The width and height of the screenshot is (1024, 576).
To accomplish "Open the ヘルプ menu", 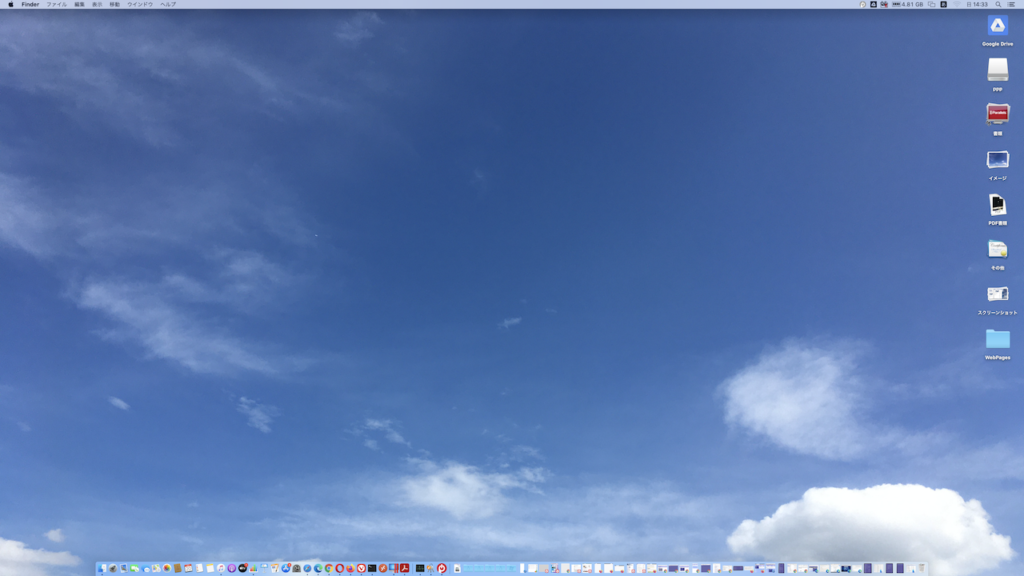I will [x=168, y=4].
